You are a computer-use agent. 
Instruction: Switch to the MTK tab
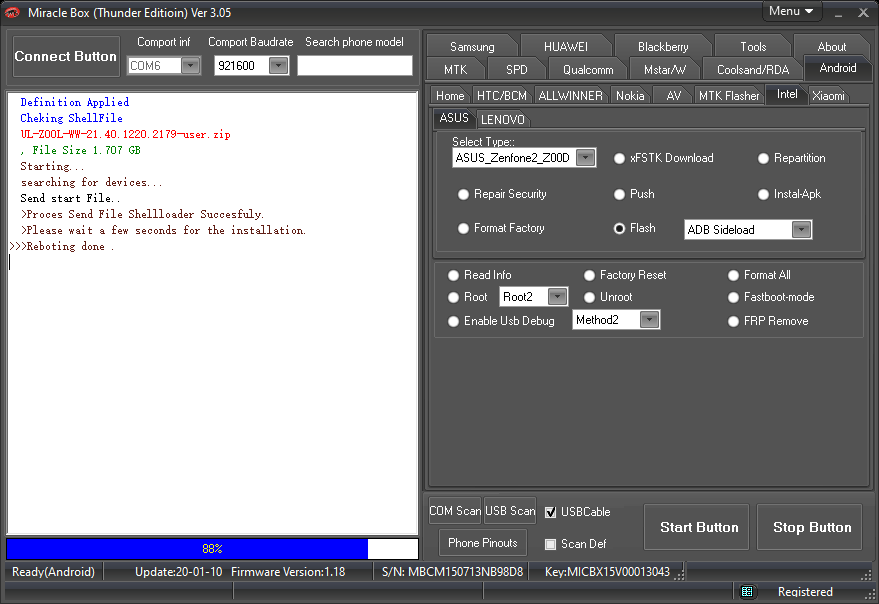455,70
